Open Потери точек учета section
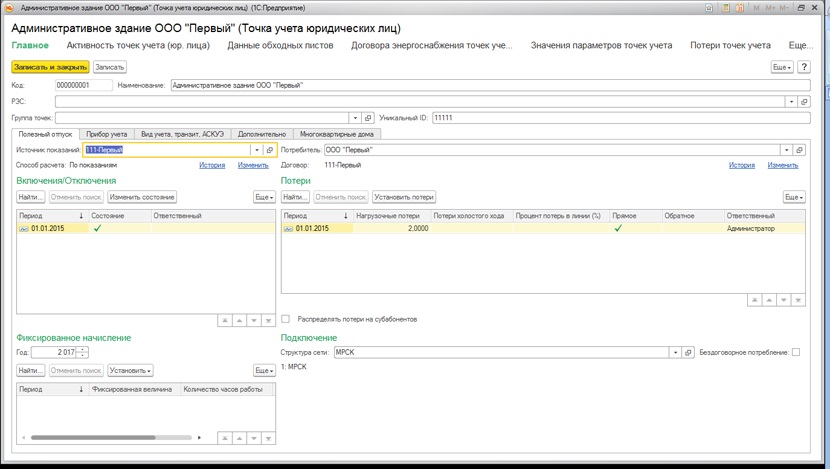This screenshot has width=830, height=469. 730,46
